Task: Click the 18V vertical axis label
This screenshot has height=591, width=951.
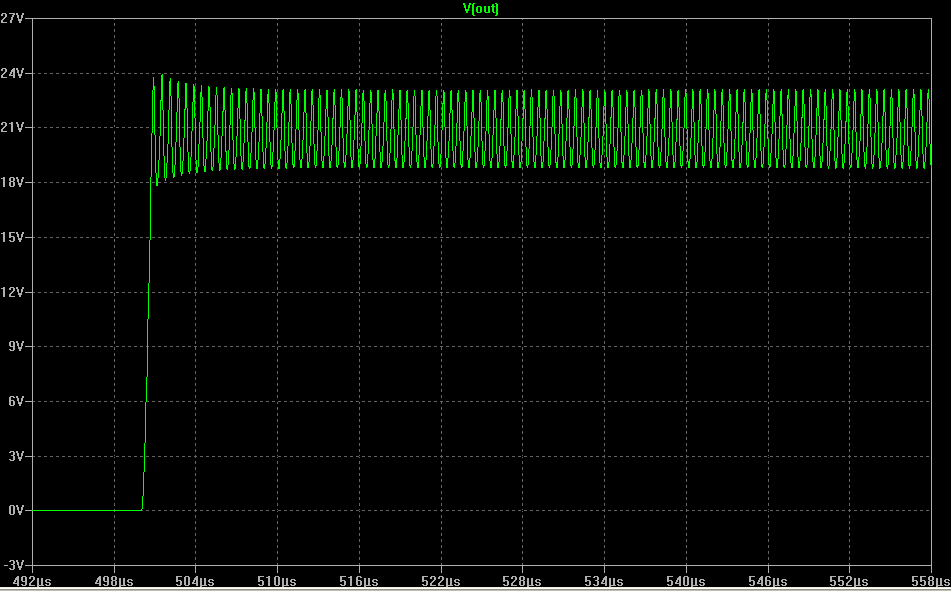Action: (x=12, y=182)
